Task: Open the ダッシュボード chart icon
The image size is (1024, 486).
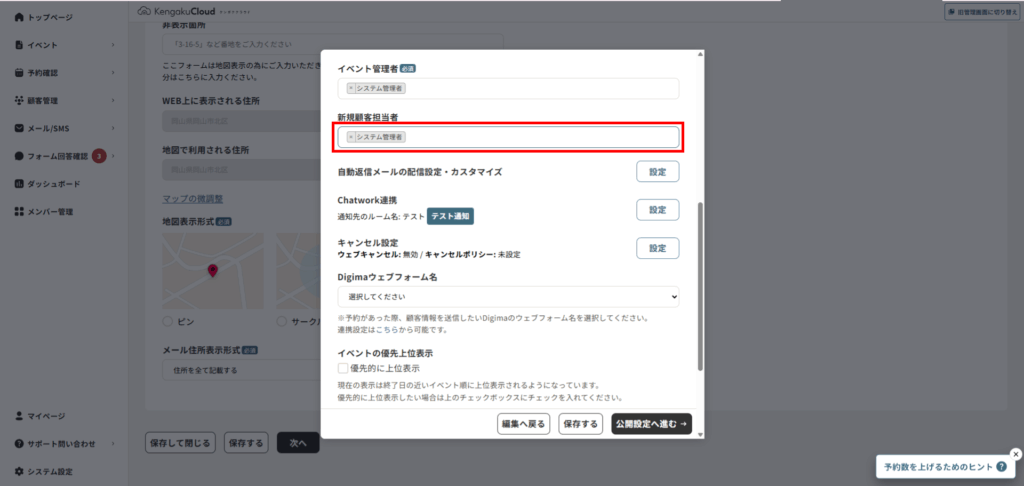Action: pyautogui.click(x=19, y=184)
